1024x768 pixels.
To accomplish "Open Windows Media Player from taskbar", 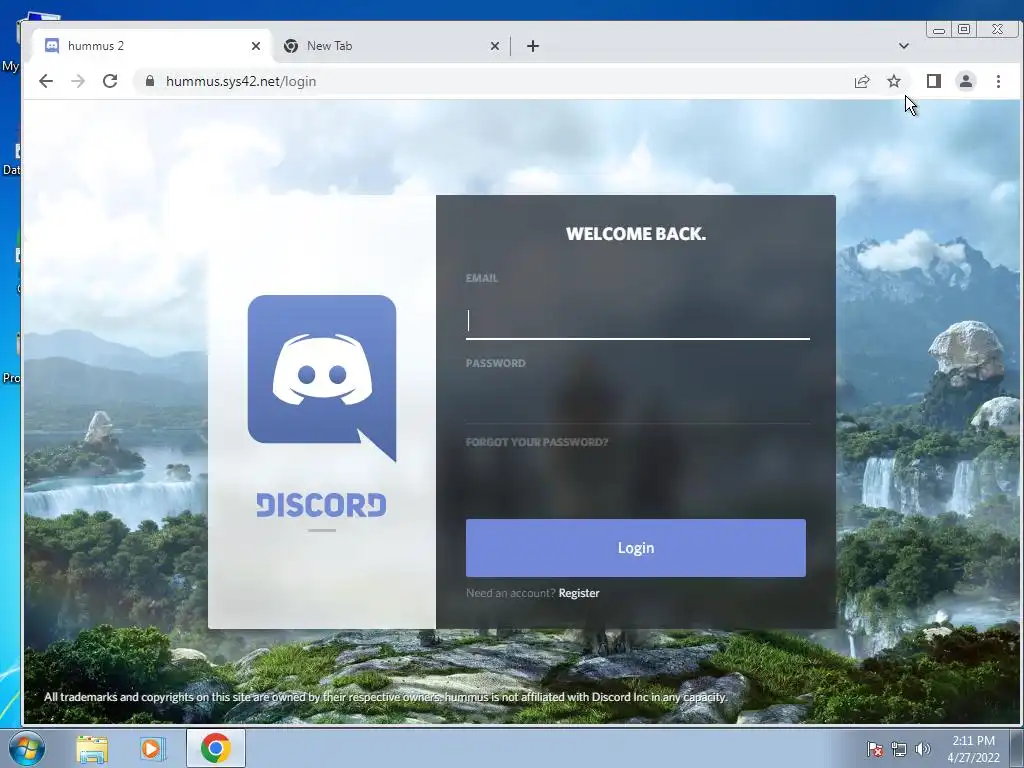I will pos(152,748).
